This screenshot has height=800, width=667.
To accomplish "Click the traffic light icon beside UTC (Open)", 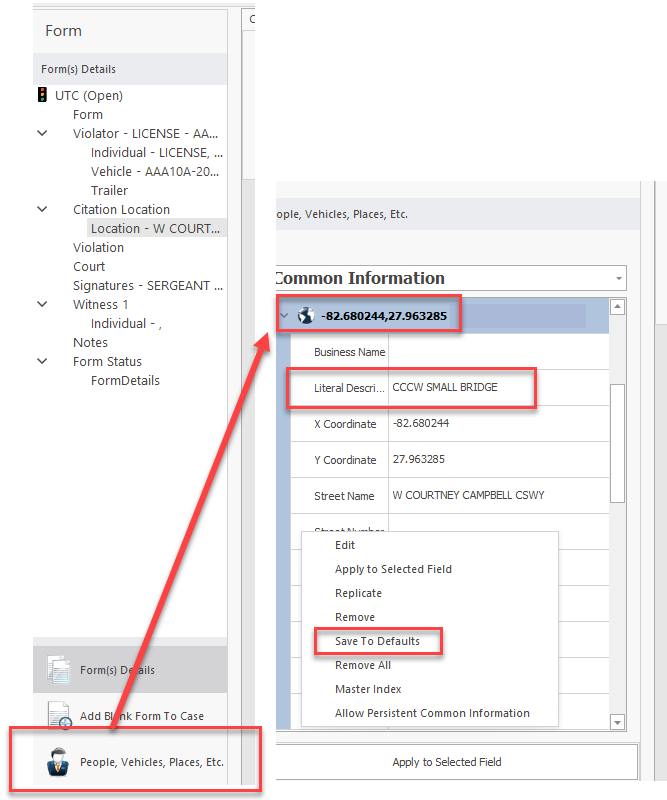I will click(42, 96).
